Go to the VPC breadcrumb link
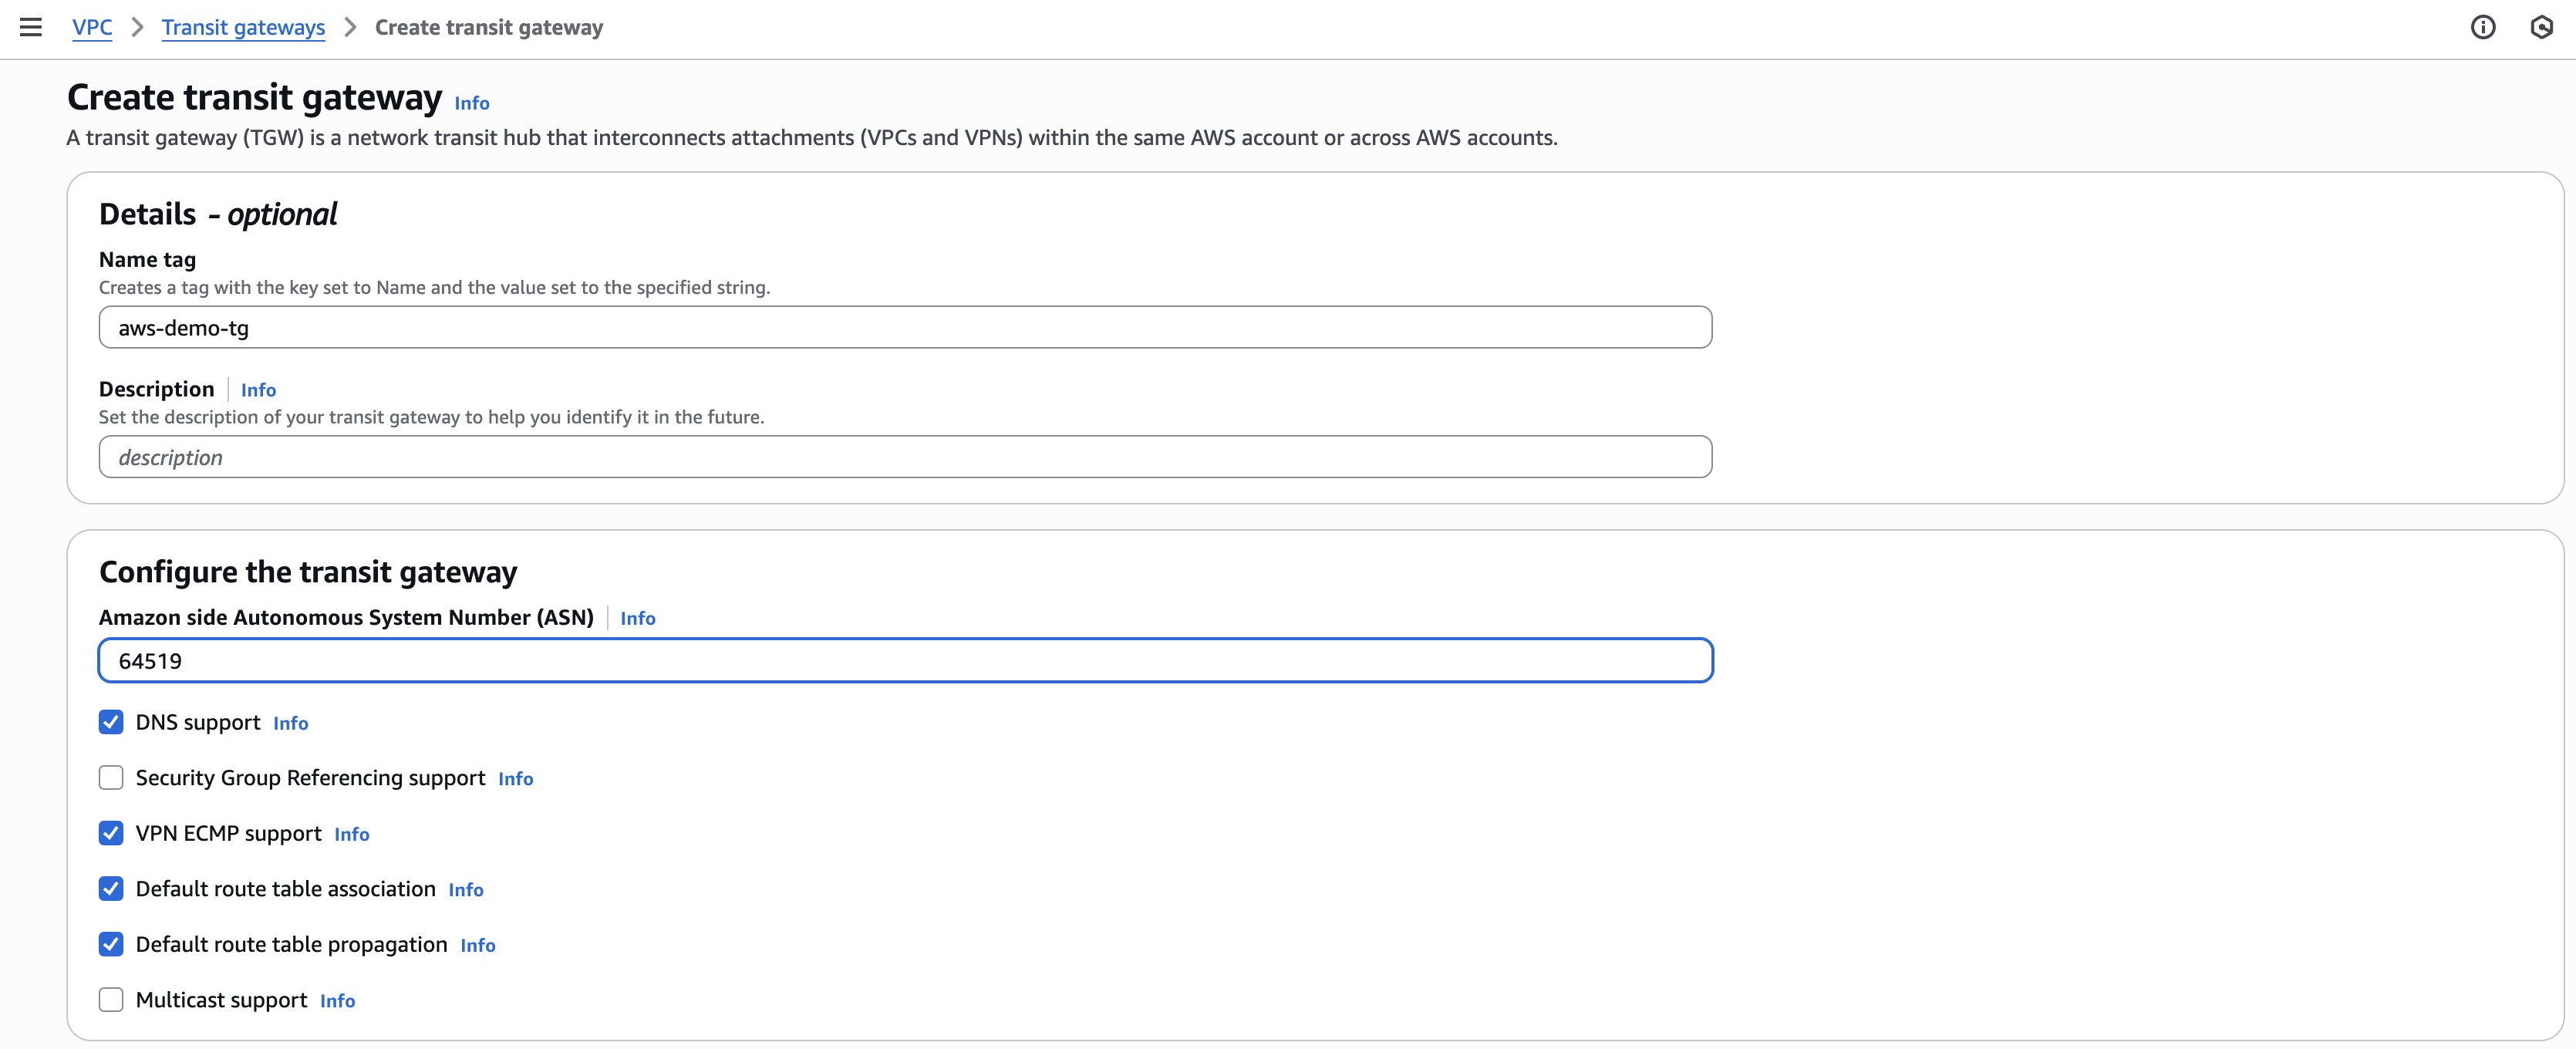 92,27
